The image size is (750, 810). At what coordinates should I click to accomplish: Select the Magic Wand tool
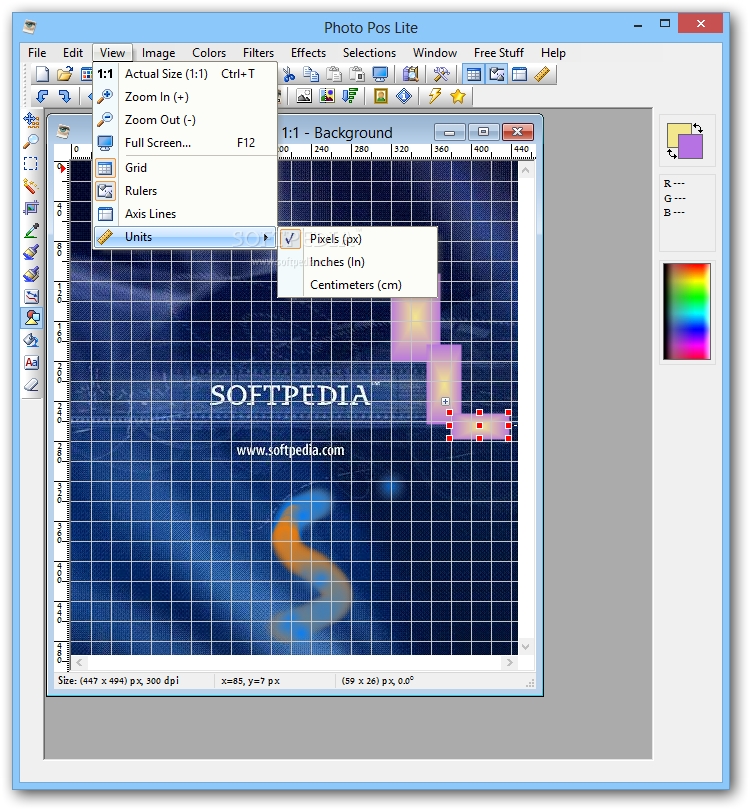(31, 186)
